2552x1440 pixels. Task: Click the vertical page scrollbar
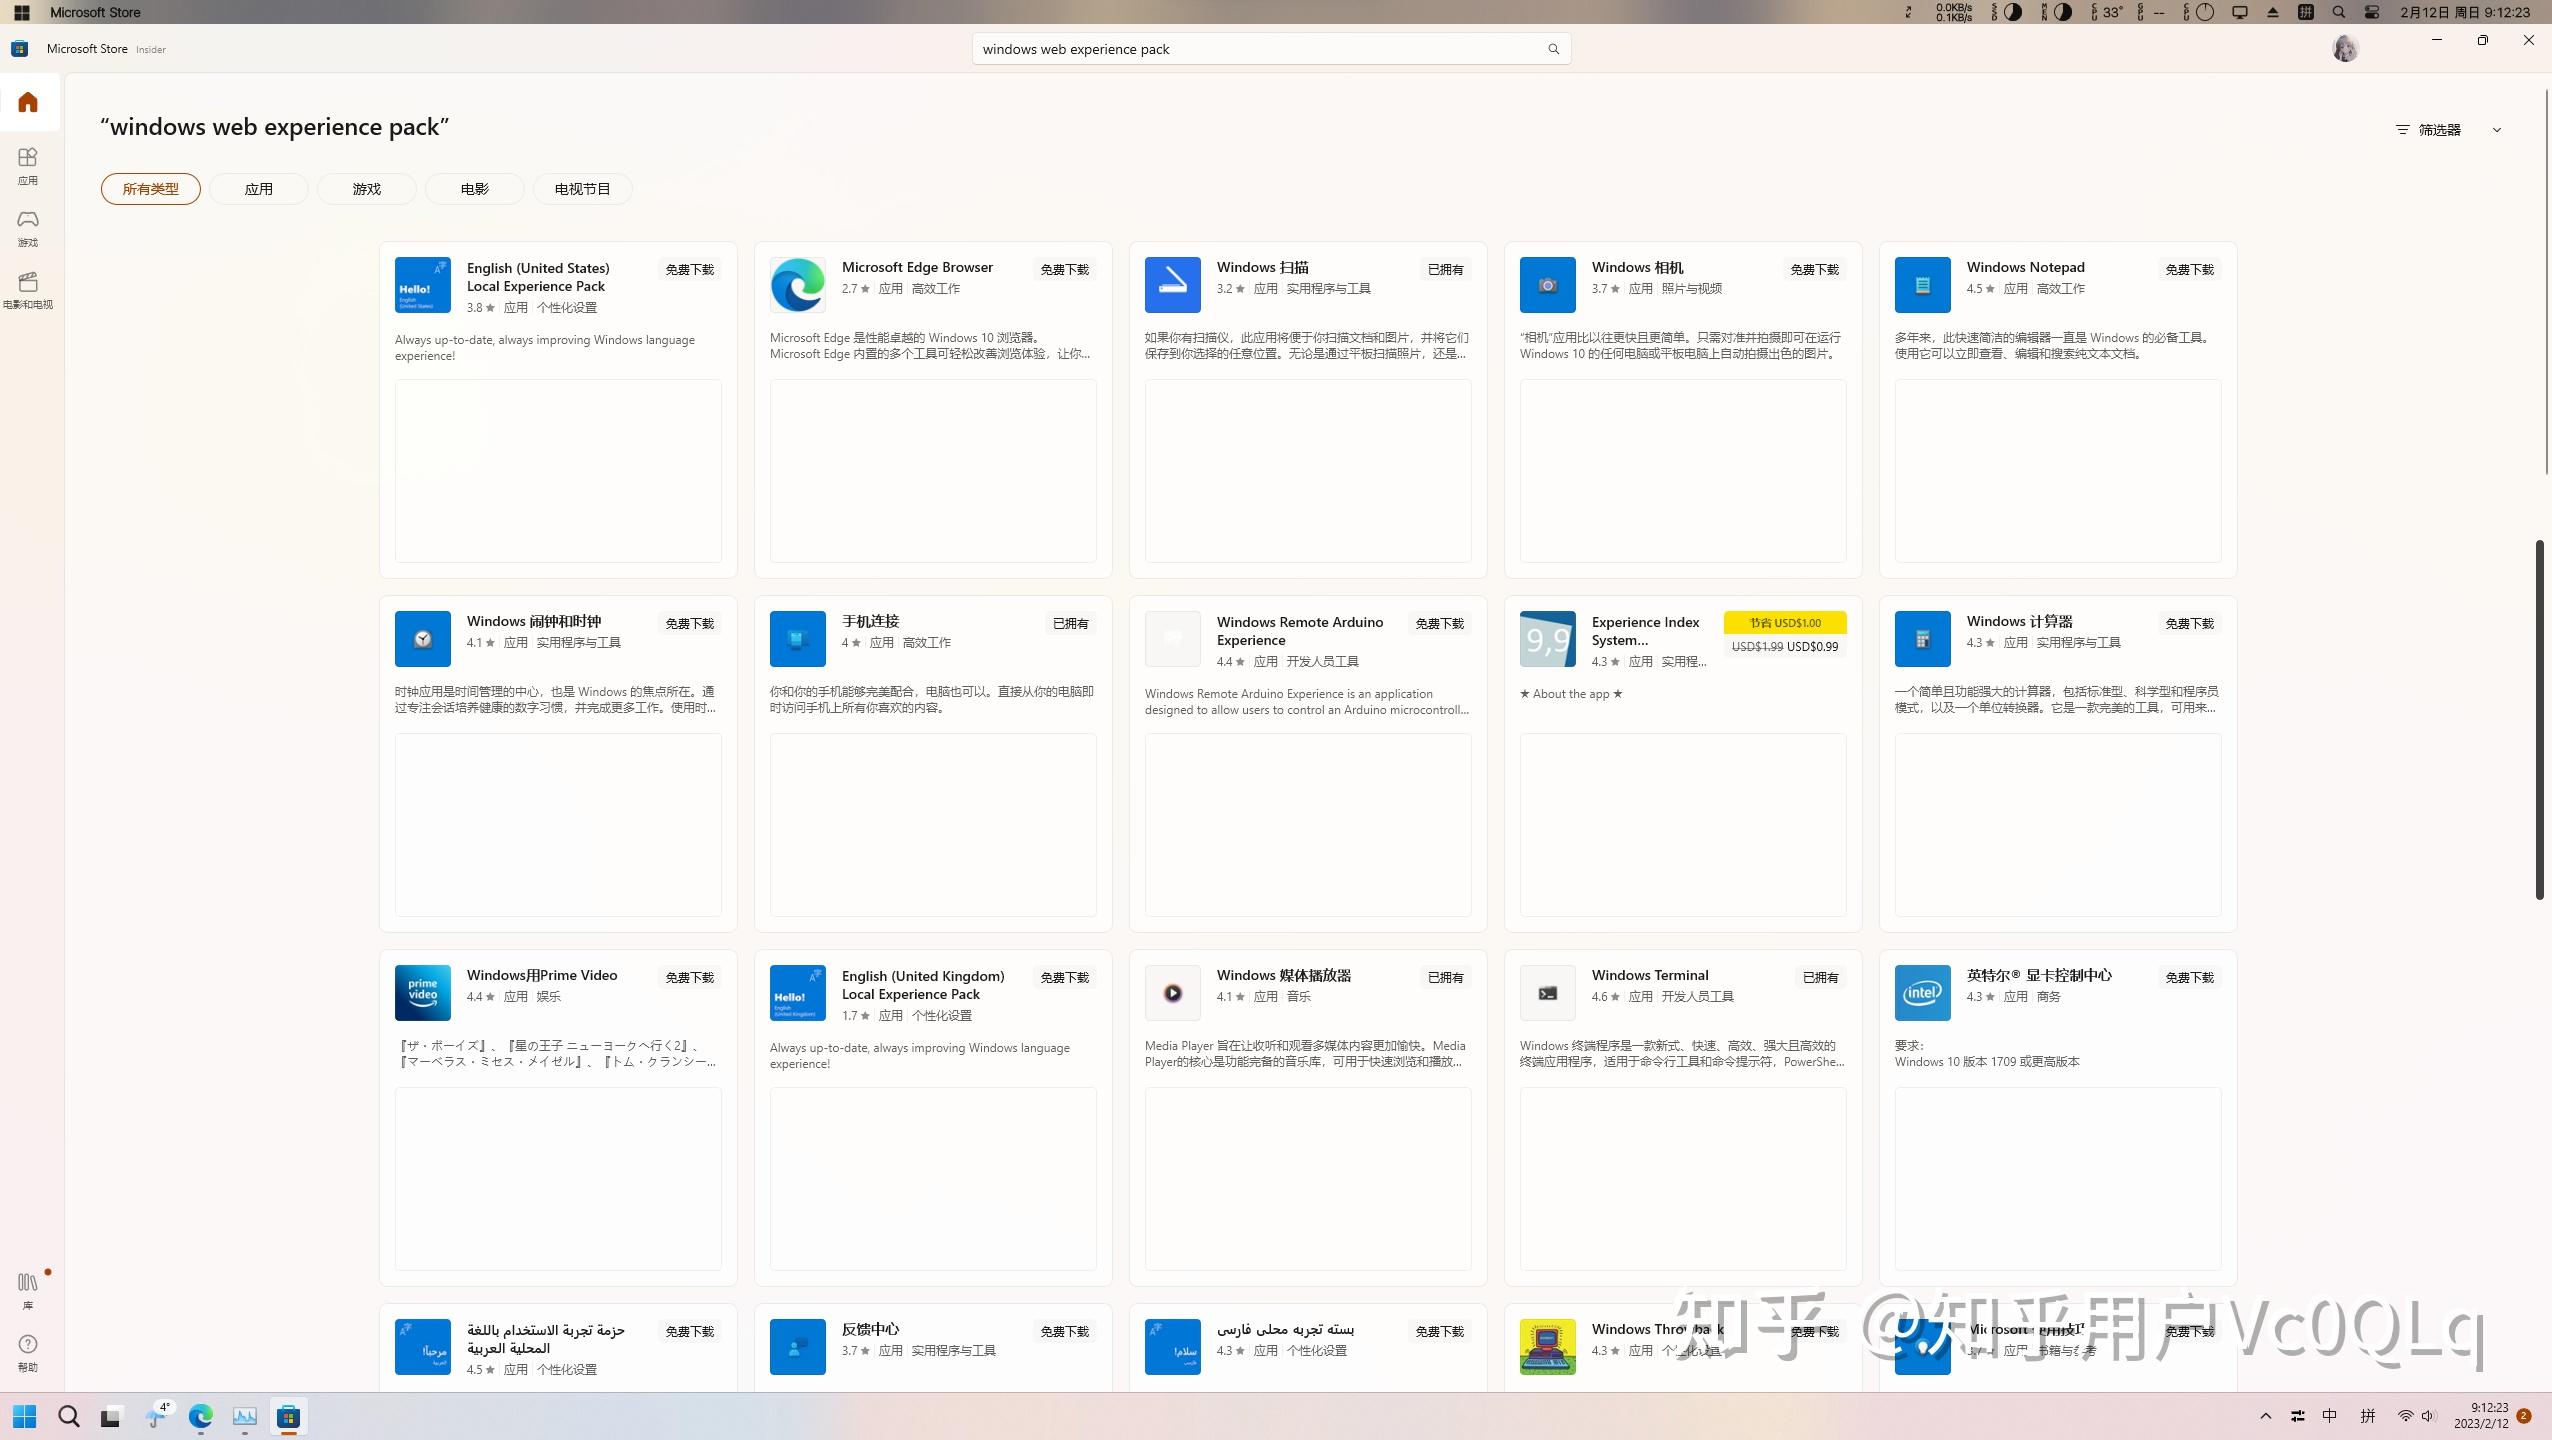tap(2539, 719)
